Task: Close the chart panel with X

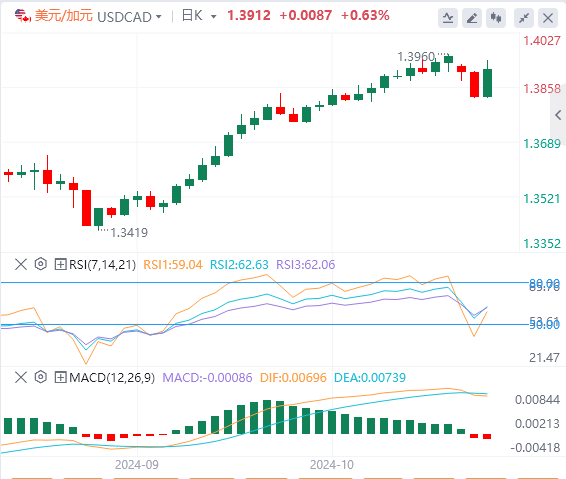Action: 548,18
